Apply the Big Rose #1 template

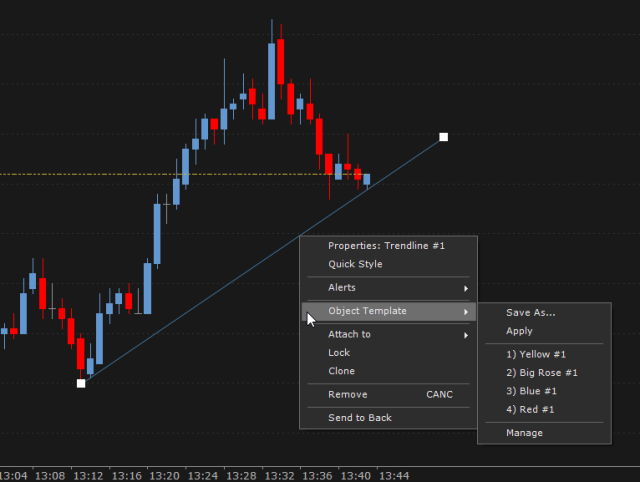541,373
